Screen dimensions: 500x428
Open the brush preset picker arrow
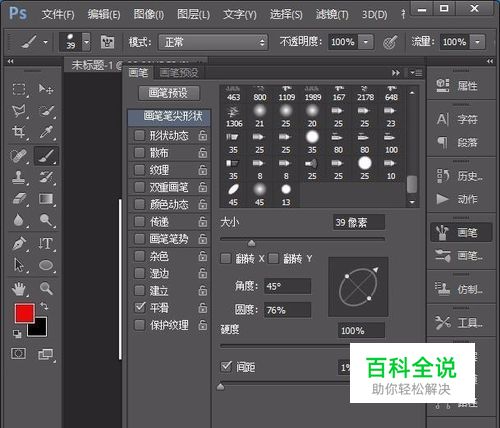tap(86, 42)
